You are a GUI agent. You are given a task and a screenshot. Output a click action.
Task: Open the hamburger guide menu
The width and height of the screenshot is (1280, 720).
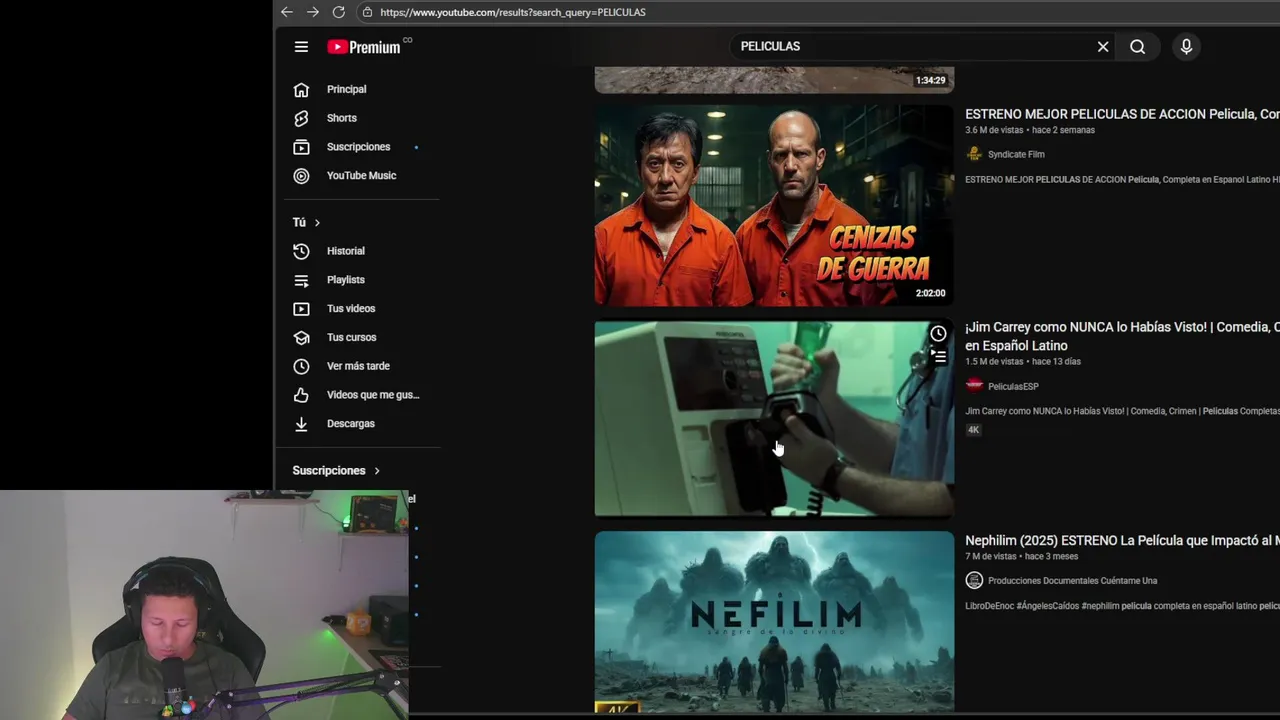[x=301, y=46]
